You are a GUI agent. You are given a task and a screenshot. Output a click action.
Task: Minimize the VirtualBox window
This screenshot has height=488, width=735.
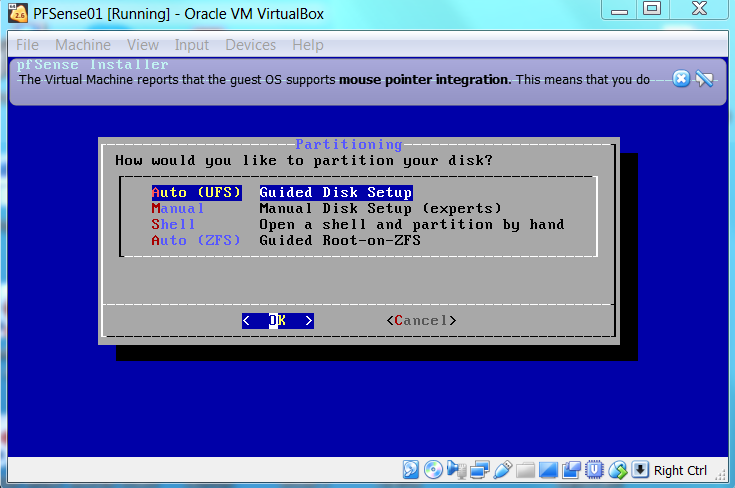point(619,10)
